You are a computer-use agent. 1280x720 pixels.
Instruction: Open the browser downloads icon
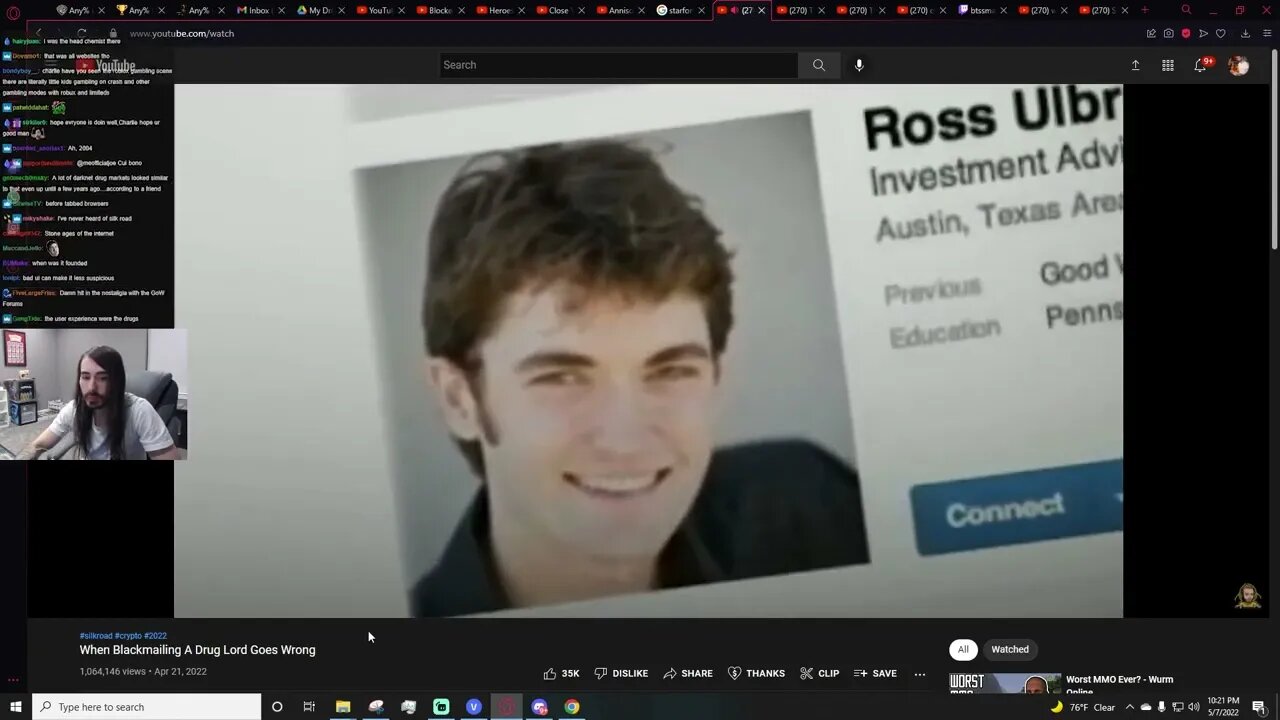tap(1245, 33)
